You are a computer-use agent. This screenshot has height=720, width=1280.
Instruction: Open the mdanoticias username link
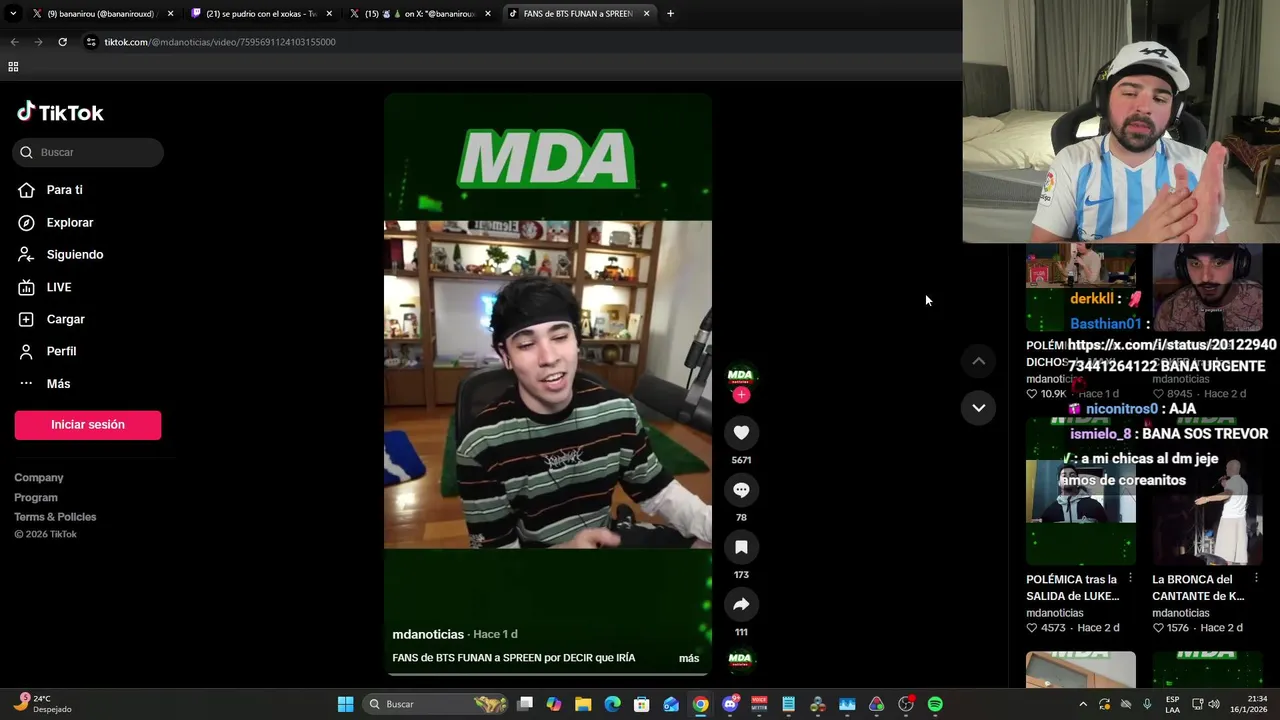428,634
